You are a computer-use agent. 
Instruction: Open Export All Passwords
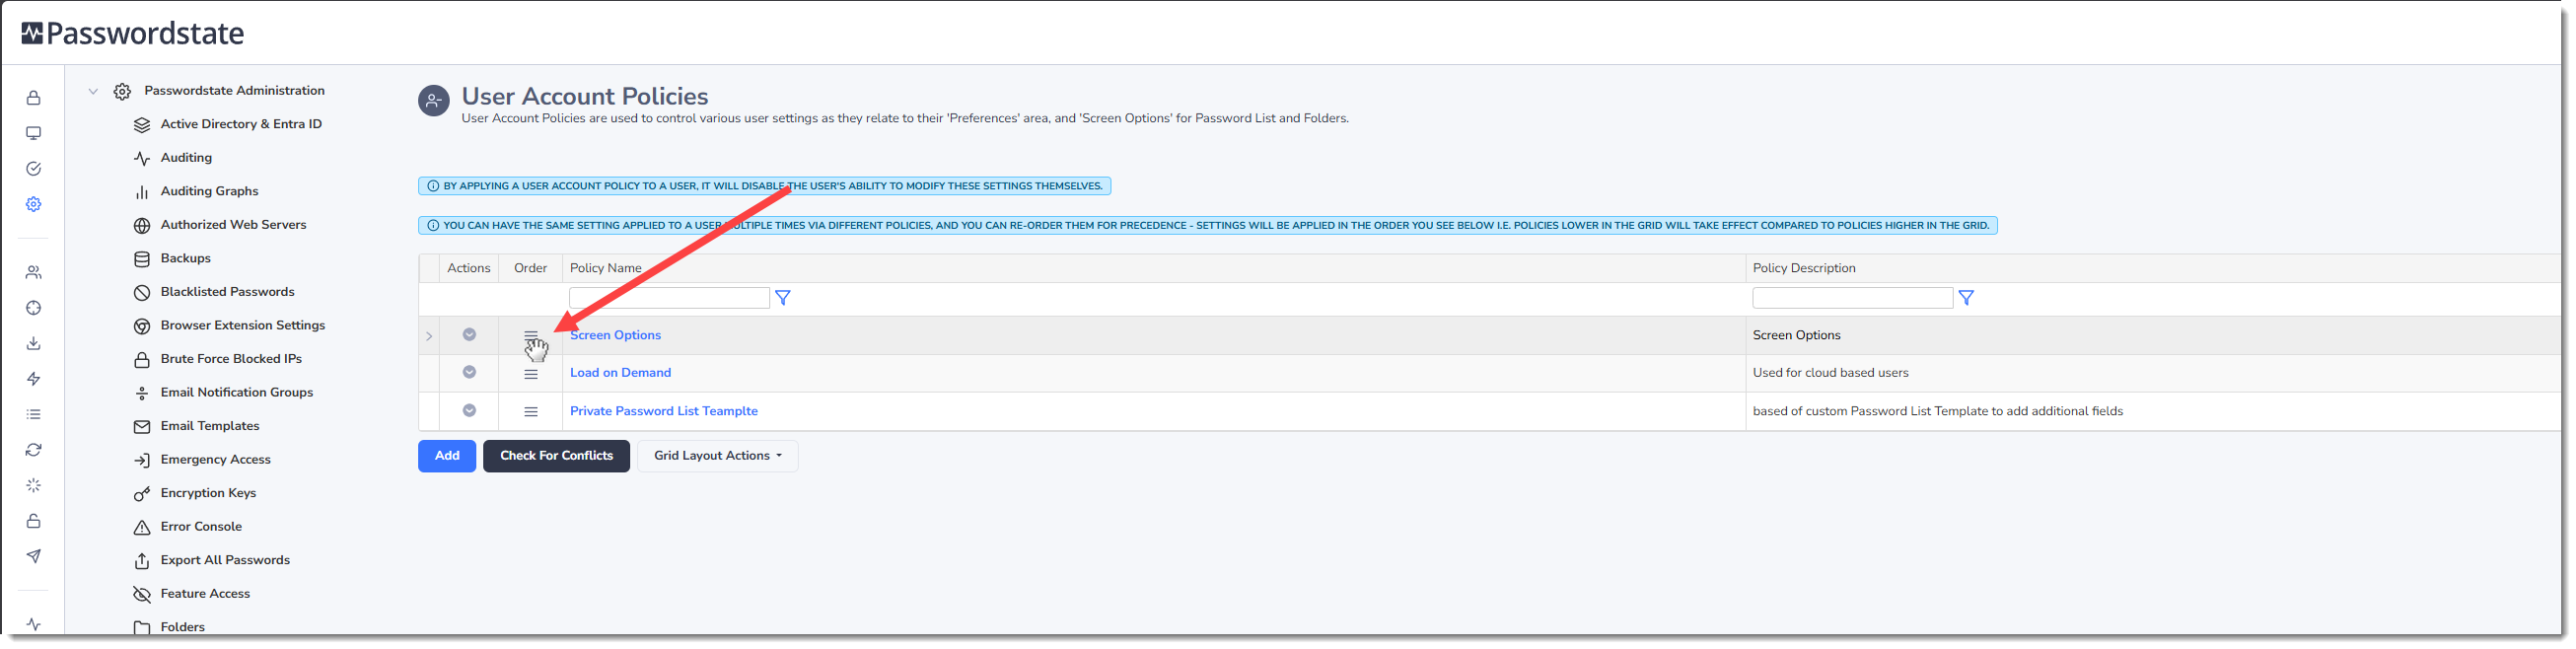click(225, 560)
